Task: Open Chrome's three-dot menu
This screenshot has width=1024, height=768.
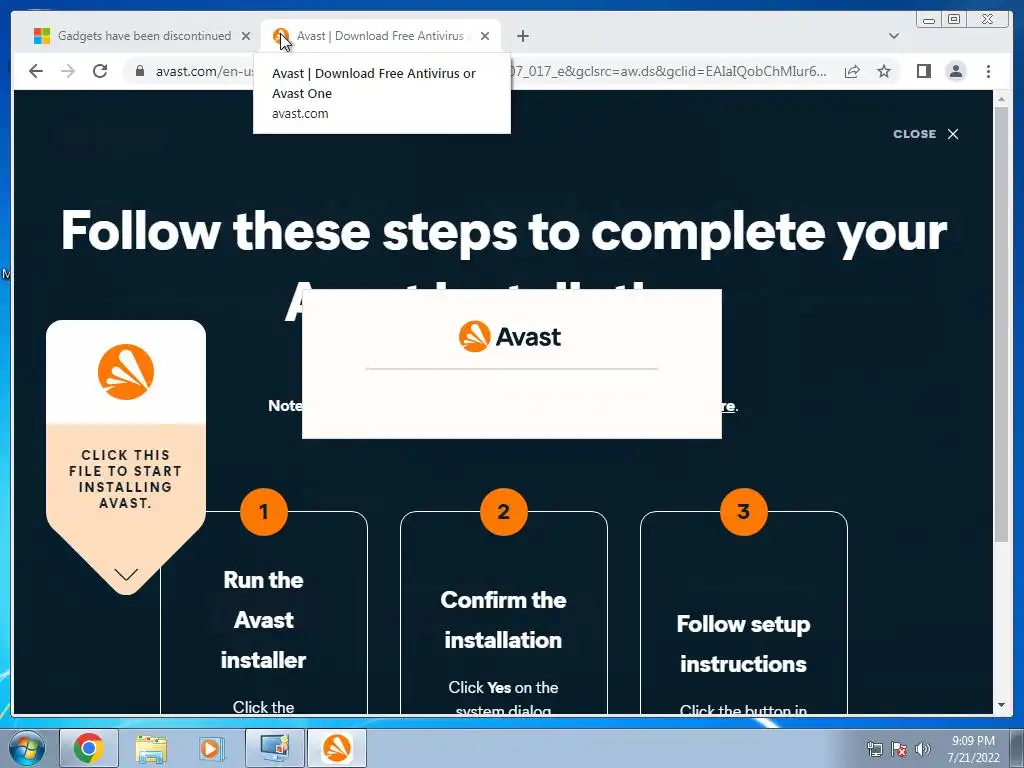Action: (x=988, y=71)
